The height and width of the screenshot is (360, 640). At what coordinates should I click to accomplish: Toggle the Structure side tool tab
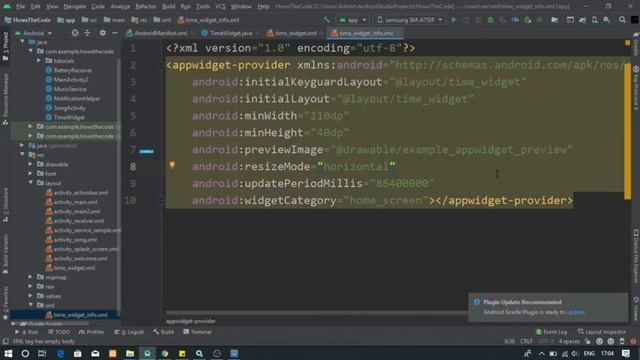[x=5, y=205]
